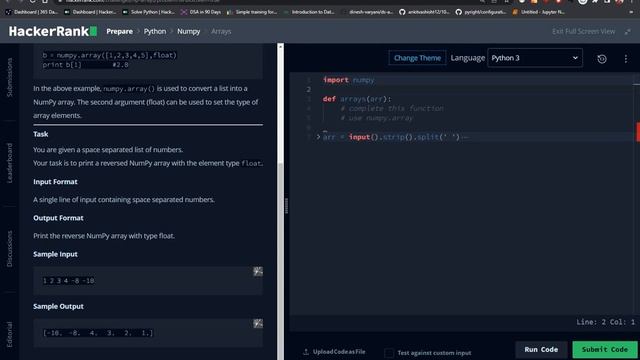Image resolution: width=640 pixels, height=360 pixels.
Task: Toggle Test against custom input checkbox
Action: pyautogui.click(x=389, y=353)
